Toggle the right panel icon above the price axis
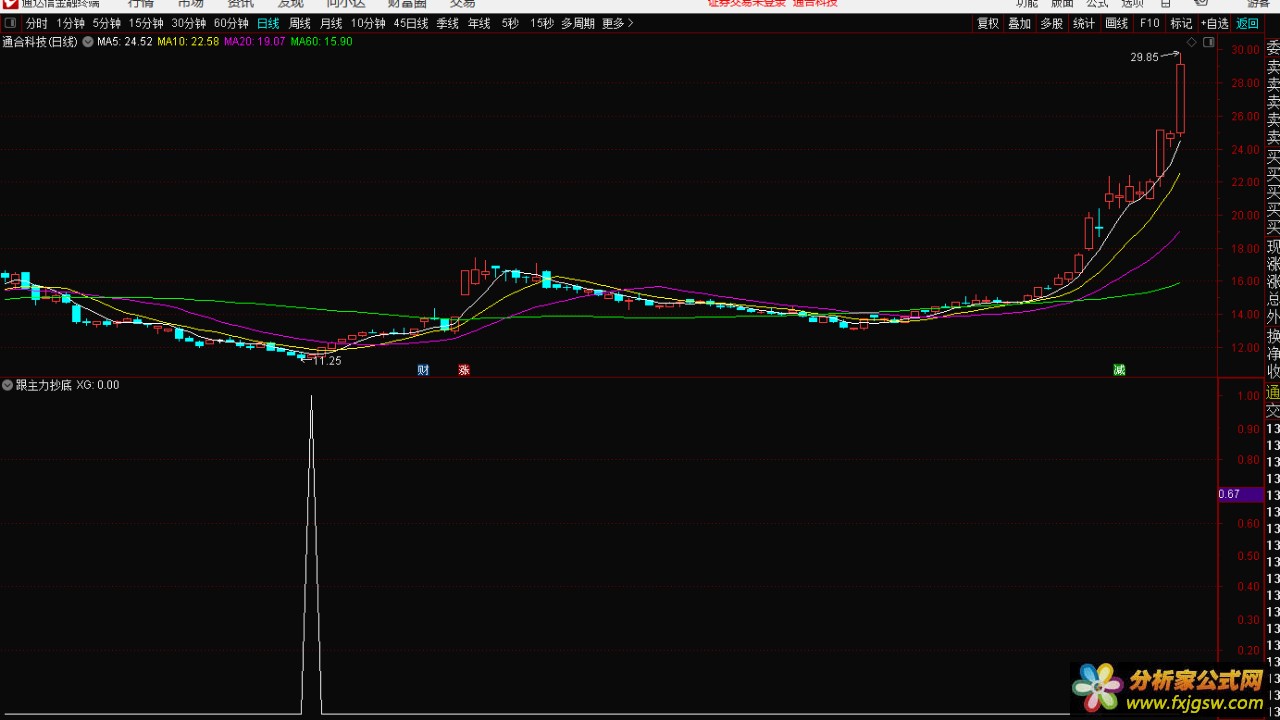1280x720 pixels. click(1209, 42)
